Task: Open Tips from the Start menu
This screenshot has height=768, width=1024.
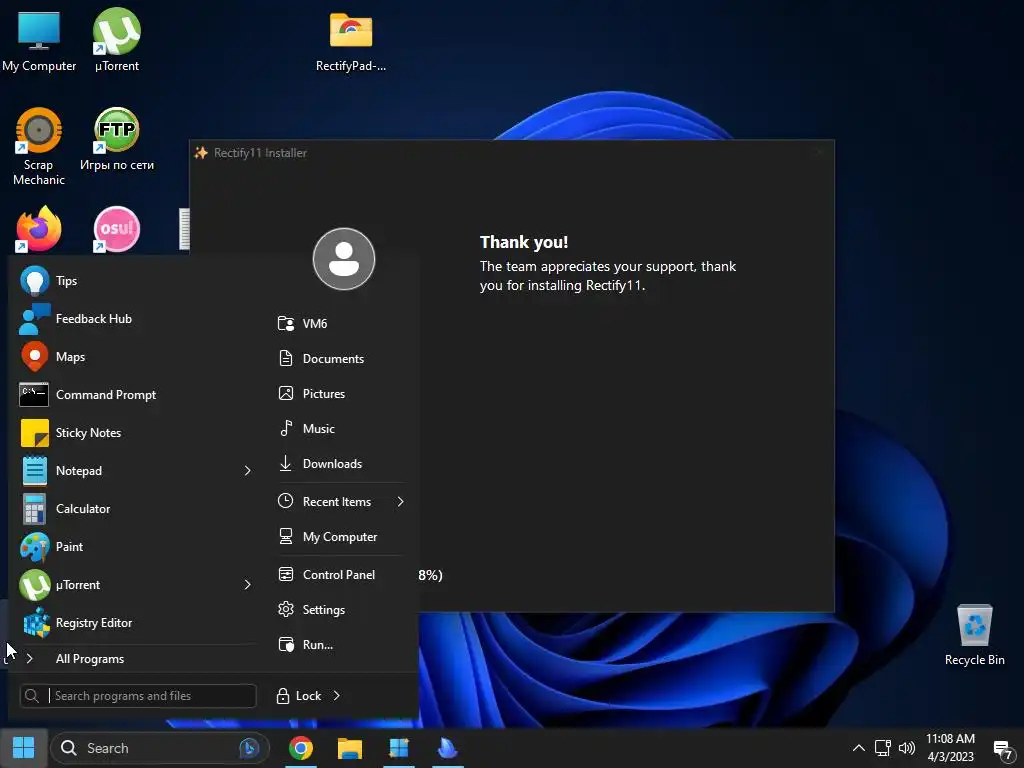Action: coord(135,281)
